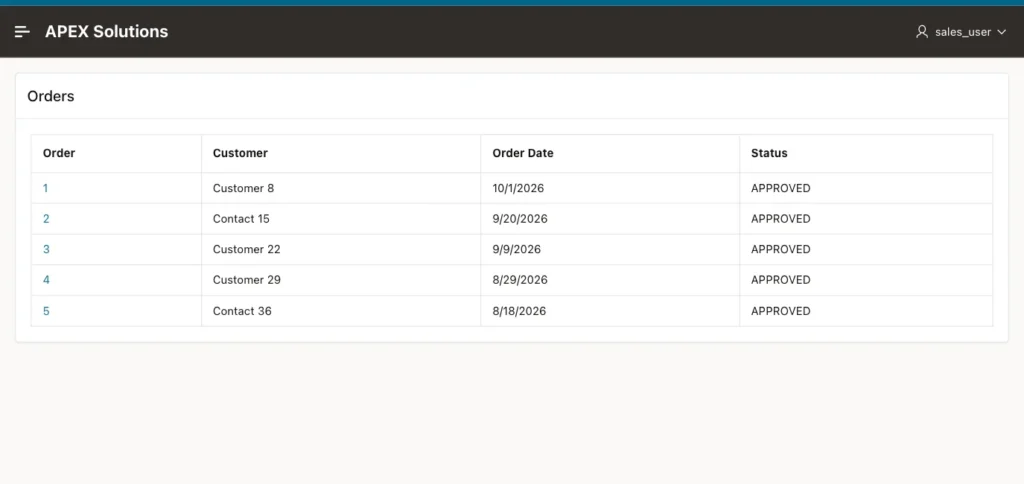This screenshot has width=1024, height=484.
Task: Click the user profile icon beside sales_user
Action: [921, 31]
